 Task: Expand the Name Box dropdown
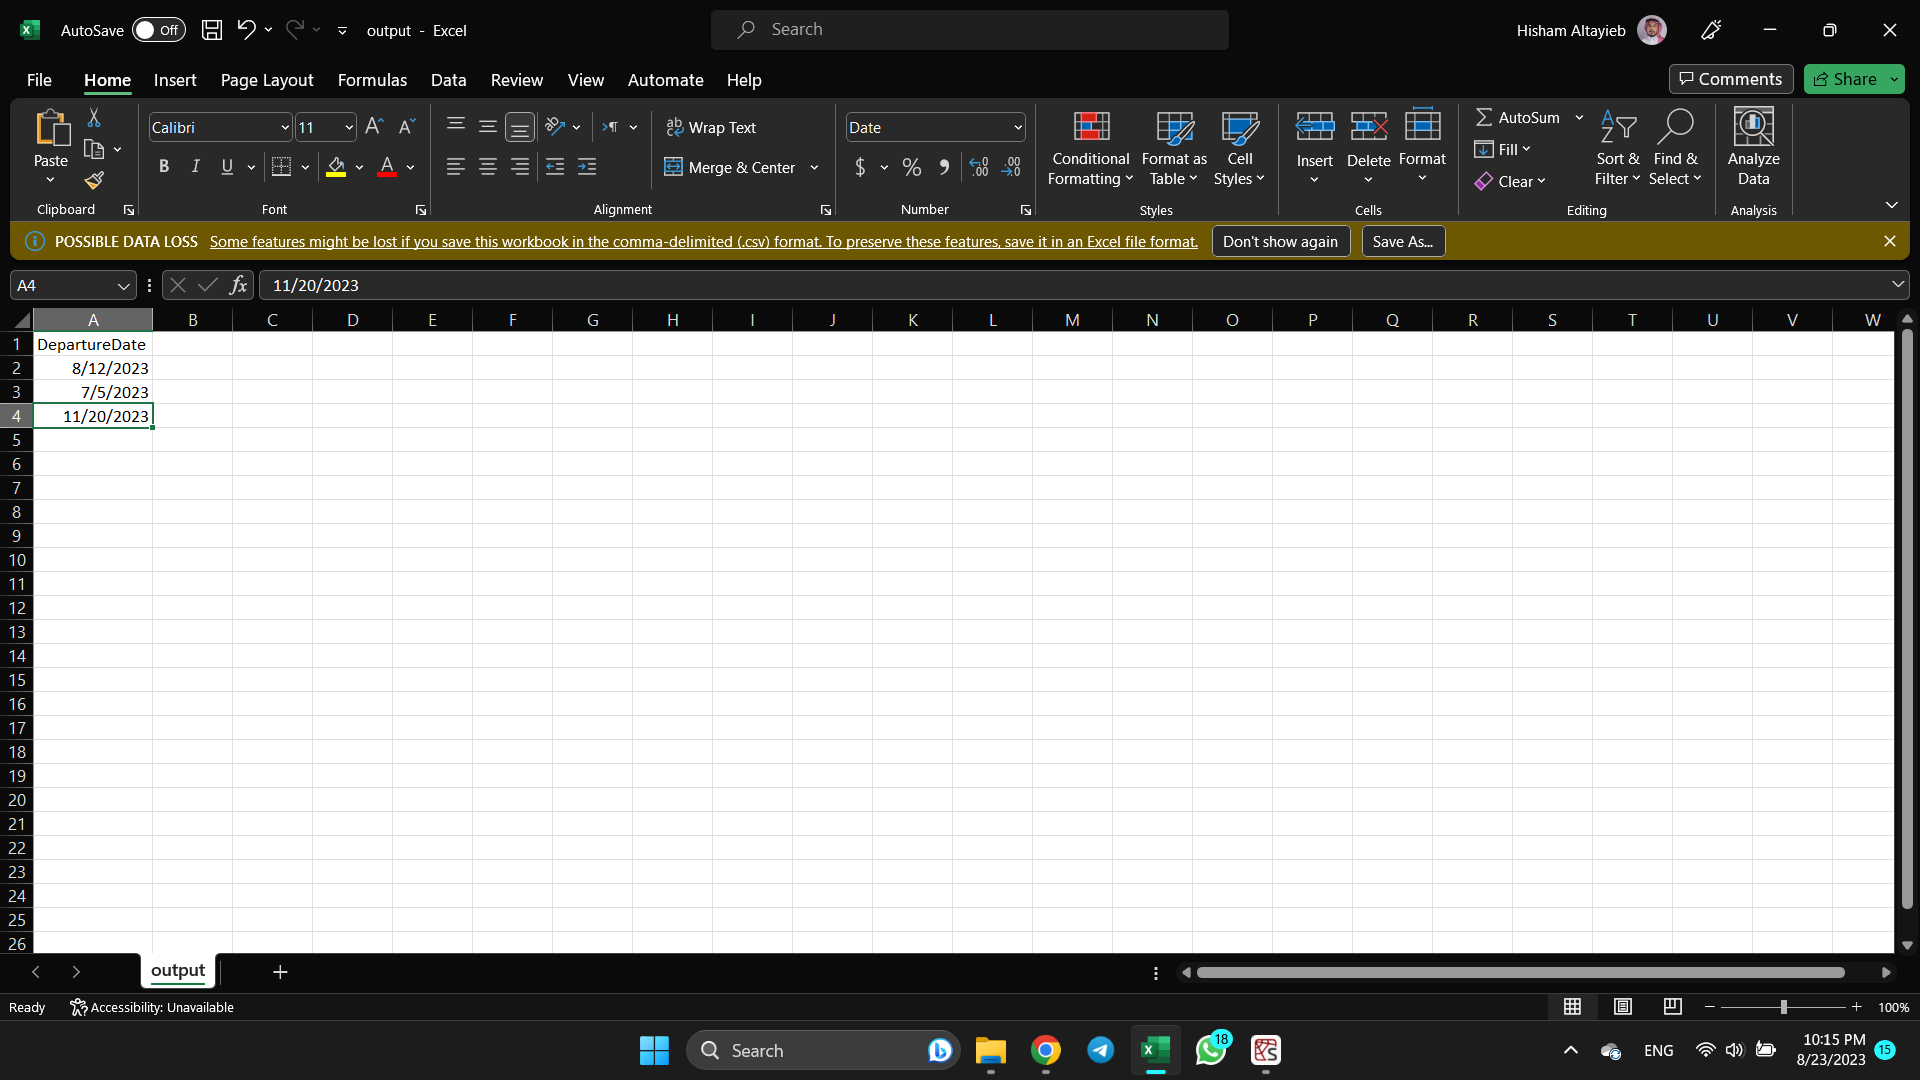click(124, 286)
